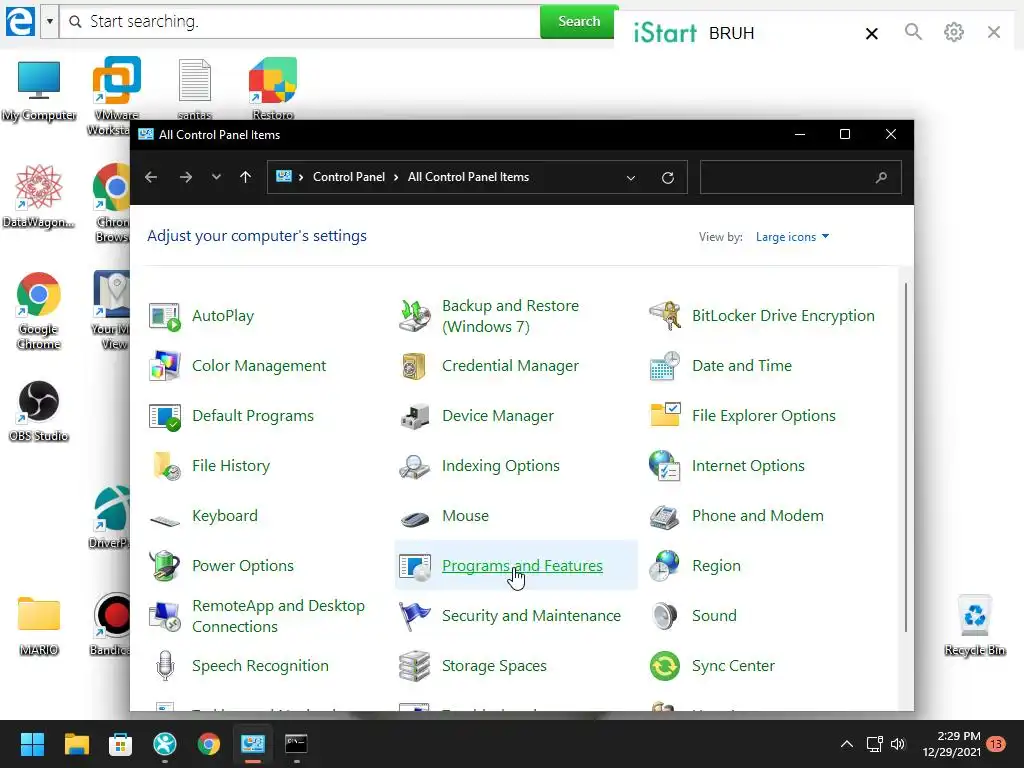This screenshot has width=1024, height=768.
Task: Click the OBS Studio desktop shortcut
Action: (39, 411)
